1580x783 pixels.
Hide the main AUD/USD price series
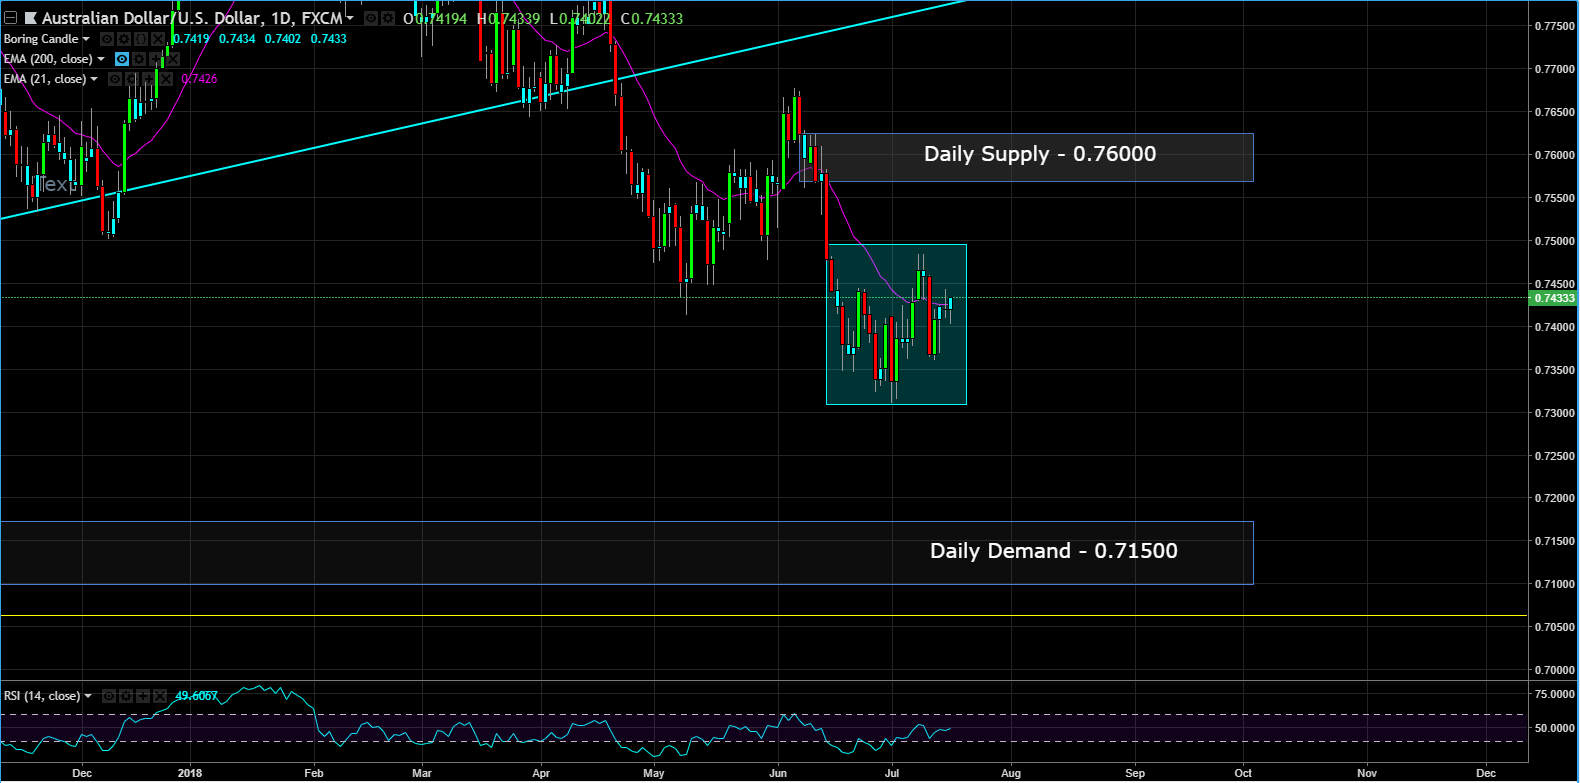[371, 18]
